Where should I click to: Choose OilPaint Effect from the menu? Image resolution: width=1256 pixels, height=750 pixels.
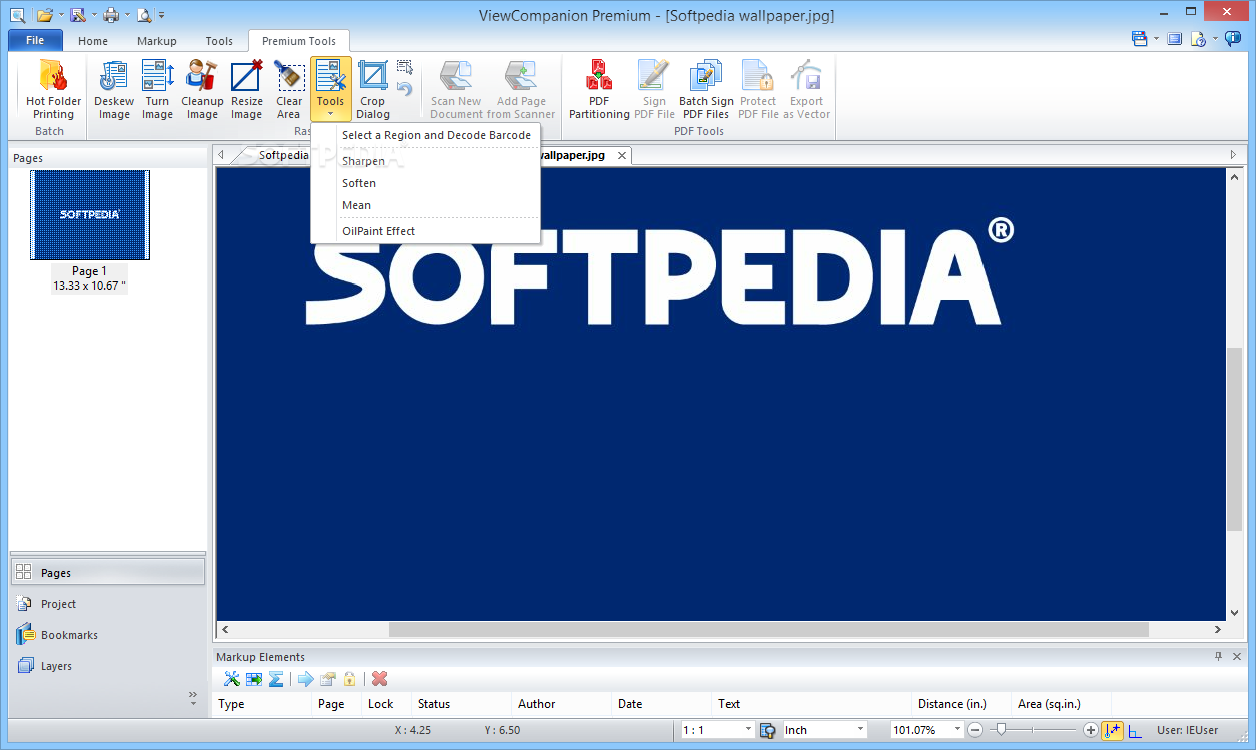427,231
